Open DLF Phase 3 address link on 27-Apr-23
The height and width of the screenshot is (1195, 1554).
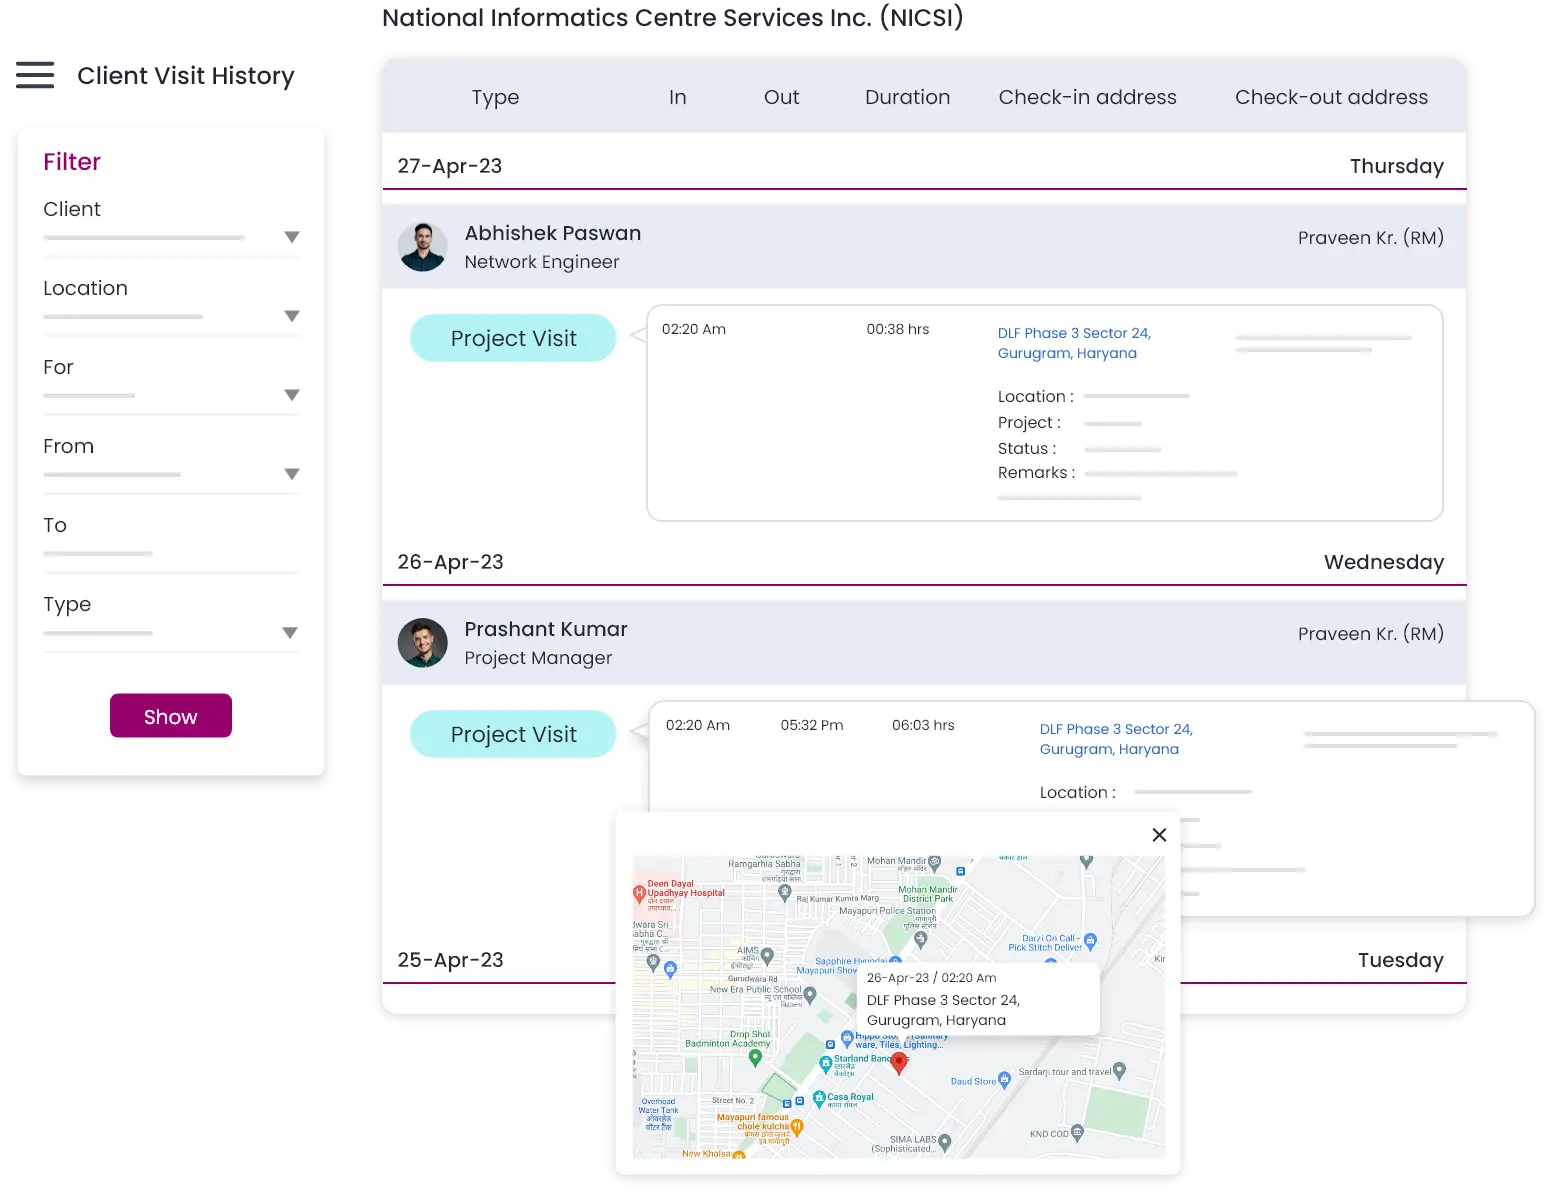[x=1074, y=343]
